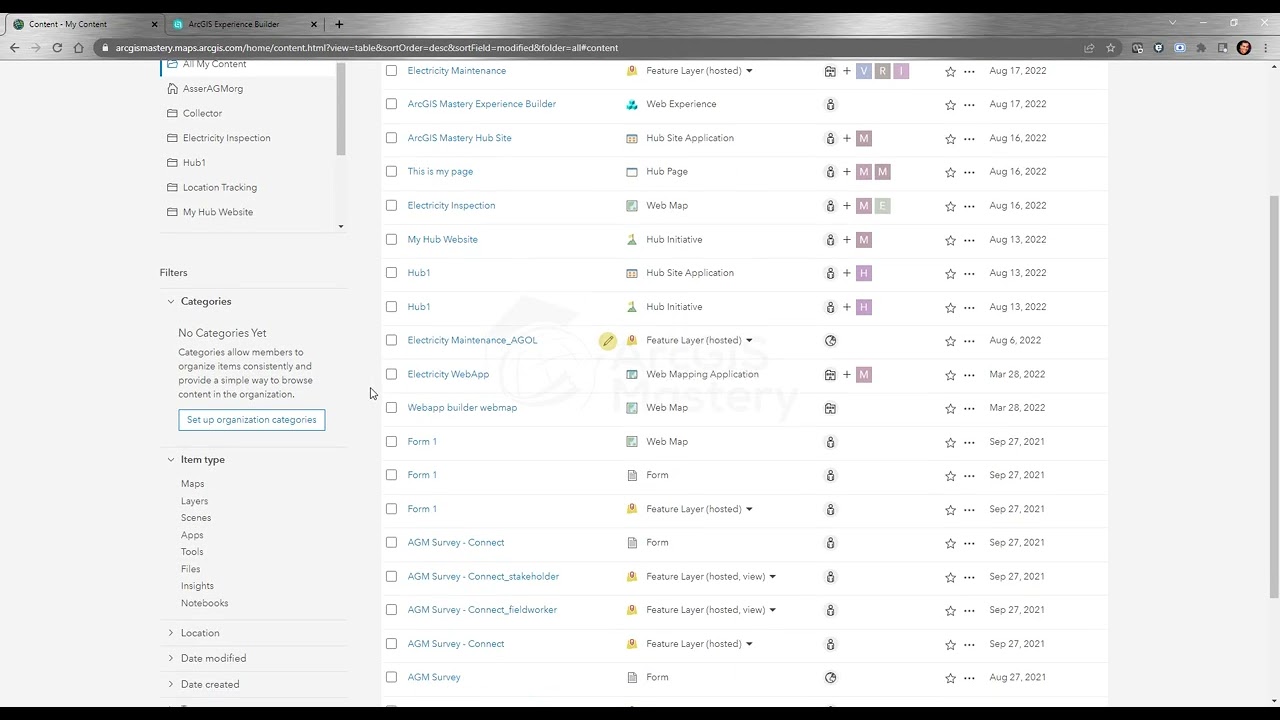Open a new browser tab
Screen dimensions: 1280x720
pos(339,24)
